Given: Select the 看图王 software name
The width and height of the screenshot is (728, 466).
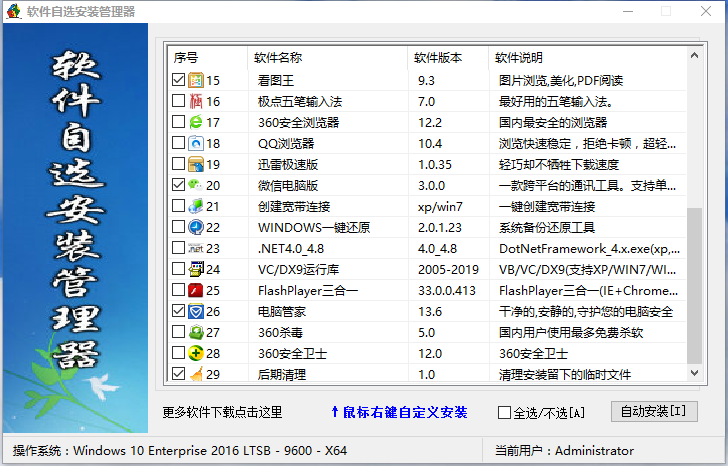Looking at the screenshot, I should (x=276, y=80).
